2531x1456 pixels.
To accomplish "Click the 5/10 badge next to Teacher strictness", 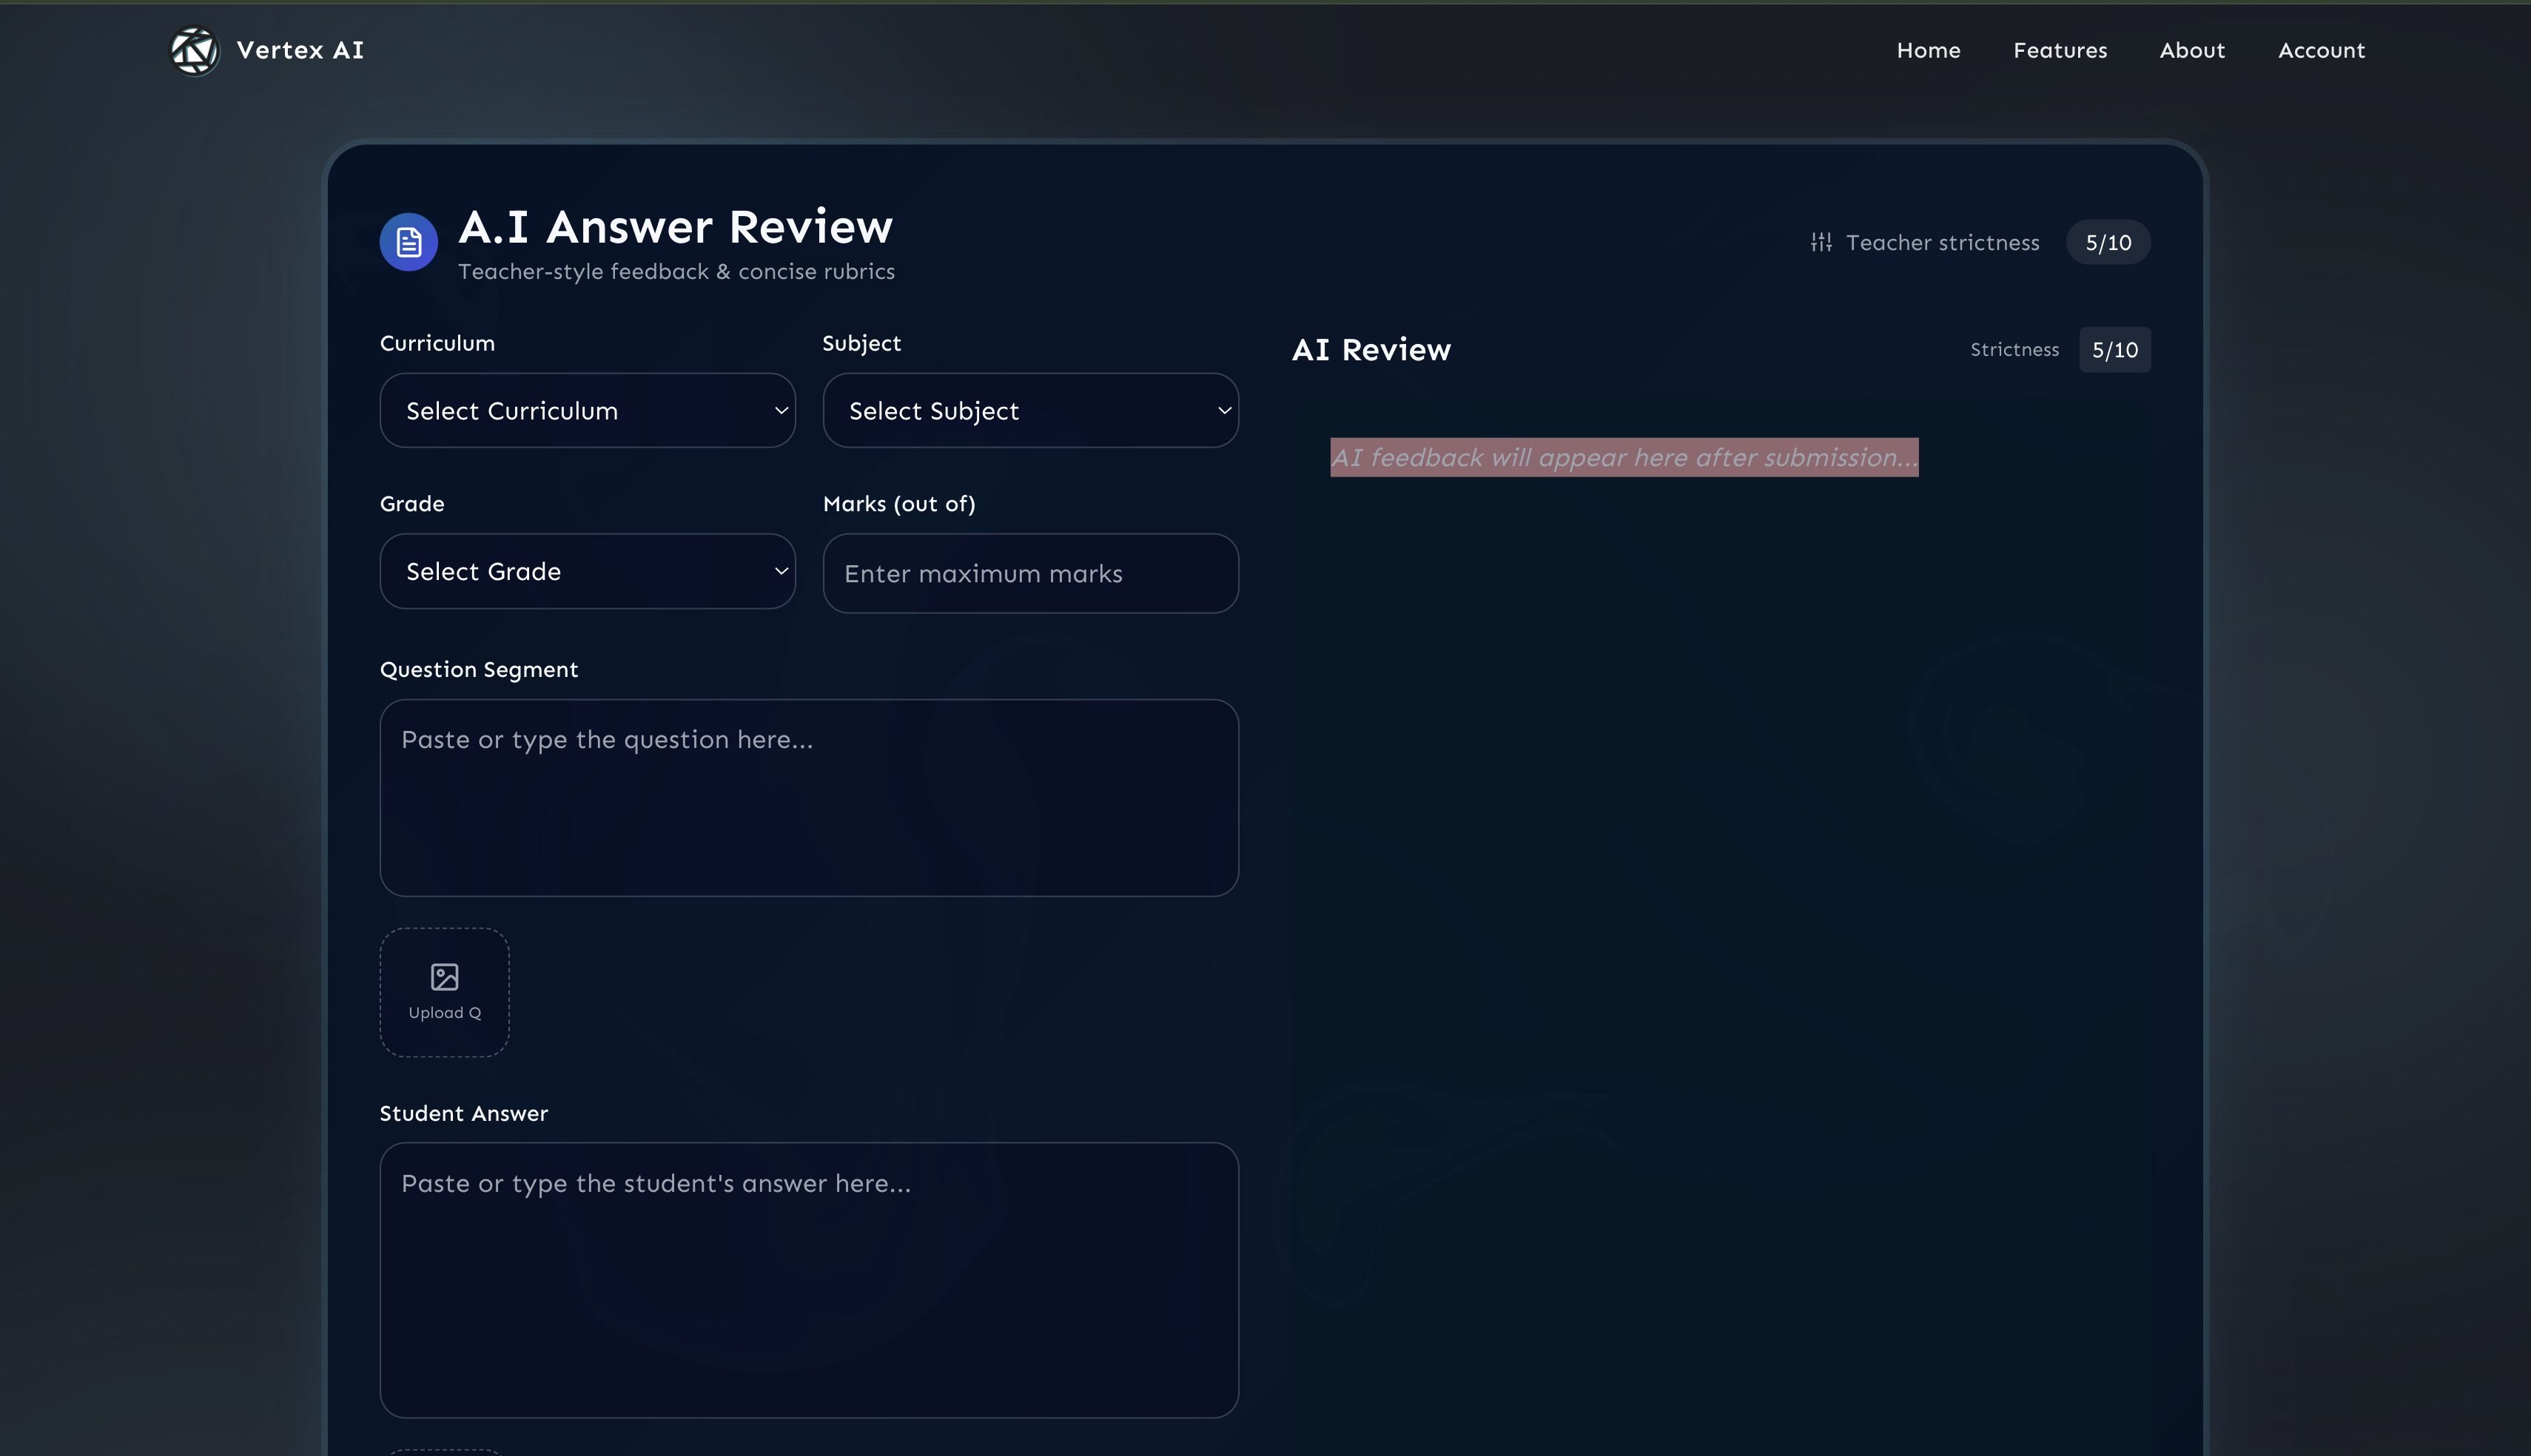I will pos(2108,241).
